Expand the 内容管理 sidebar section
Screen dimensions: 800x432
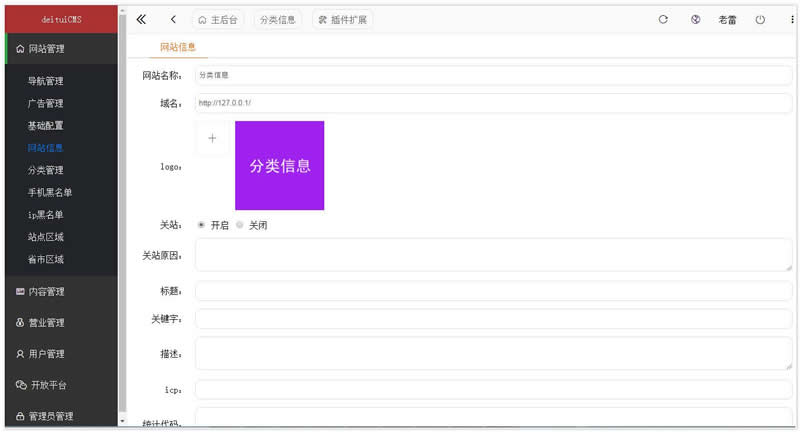click(58, 292)
